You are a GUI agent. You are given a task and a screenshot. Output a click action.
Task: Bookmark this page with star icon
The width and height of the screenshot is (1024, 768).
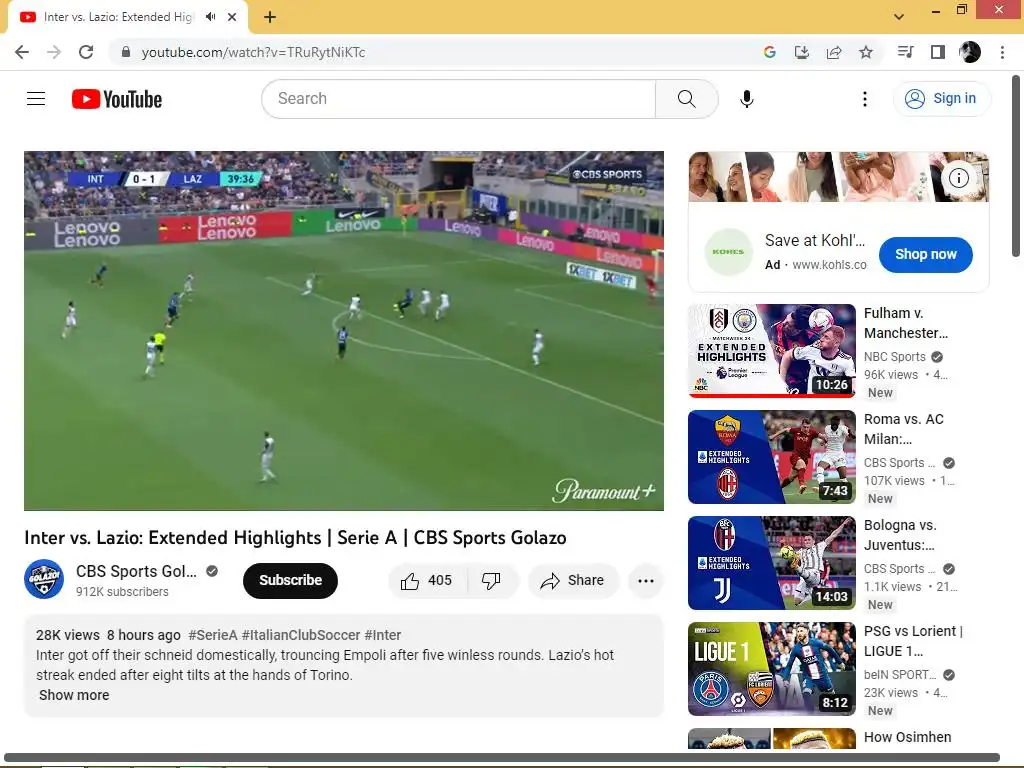pyautogui.click(x=866, y=52)
